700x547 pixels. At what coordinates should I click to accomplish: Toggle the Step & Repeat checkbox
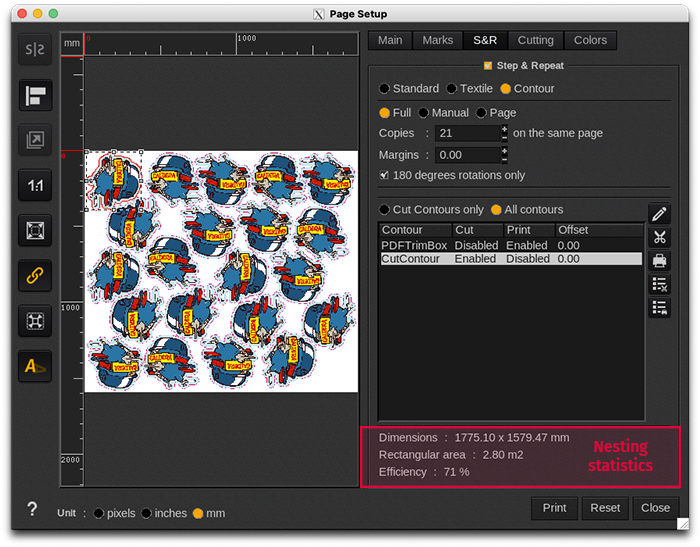tap(488, 66)
